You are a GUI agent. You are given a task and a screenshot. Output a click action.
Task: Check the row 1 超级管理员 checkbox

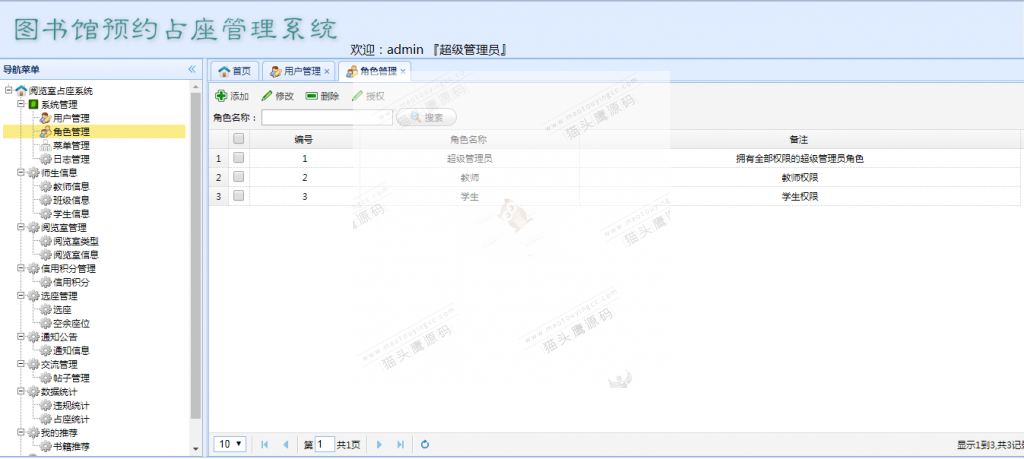[238, 157]
